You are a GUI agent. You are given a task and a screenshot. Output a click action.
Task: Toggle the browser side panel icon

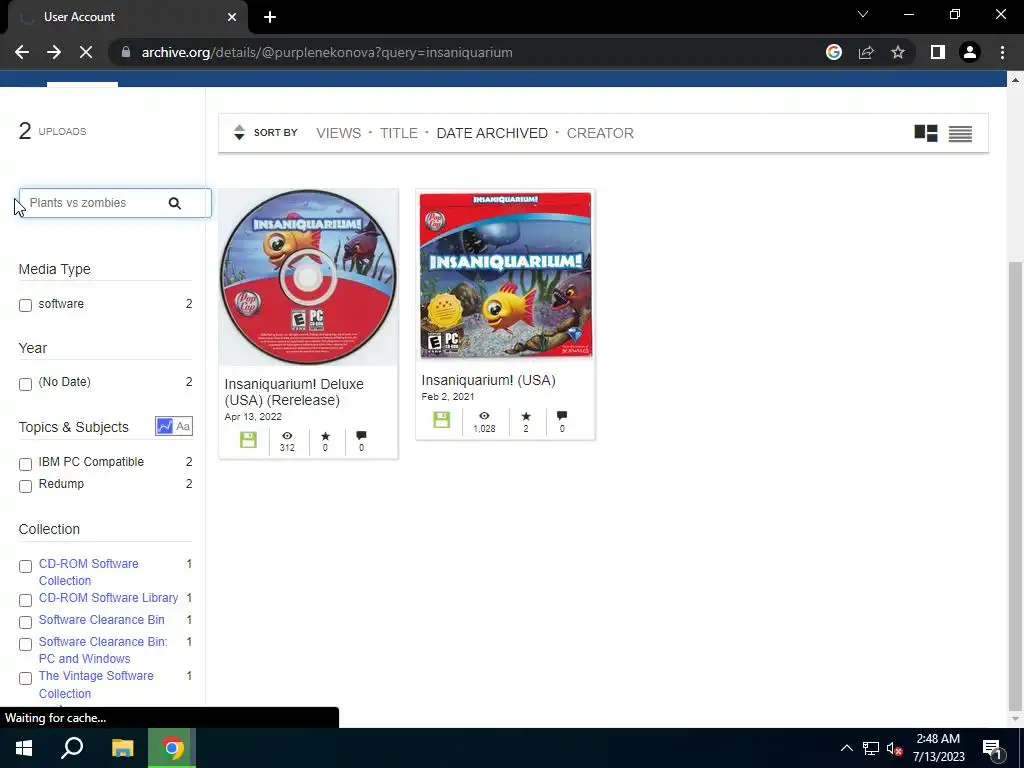[x=938, y=52]
